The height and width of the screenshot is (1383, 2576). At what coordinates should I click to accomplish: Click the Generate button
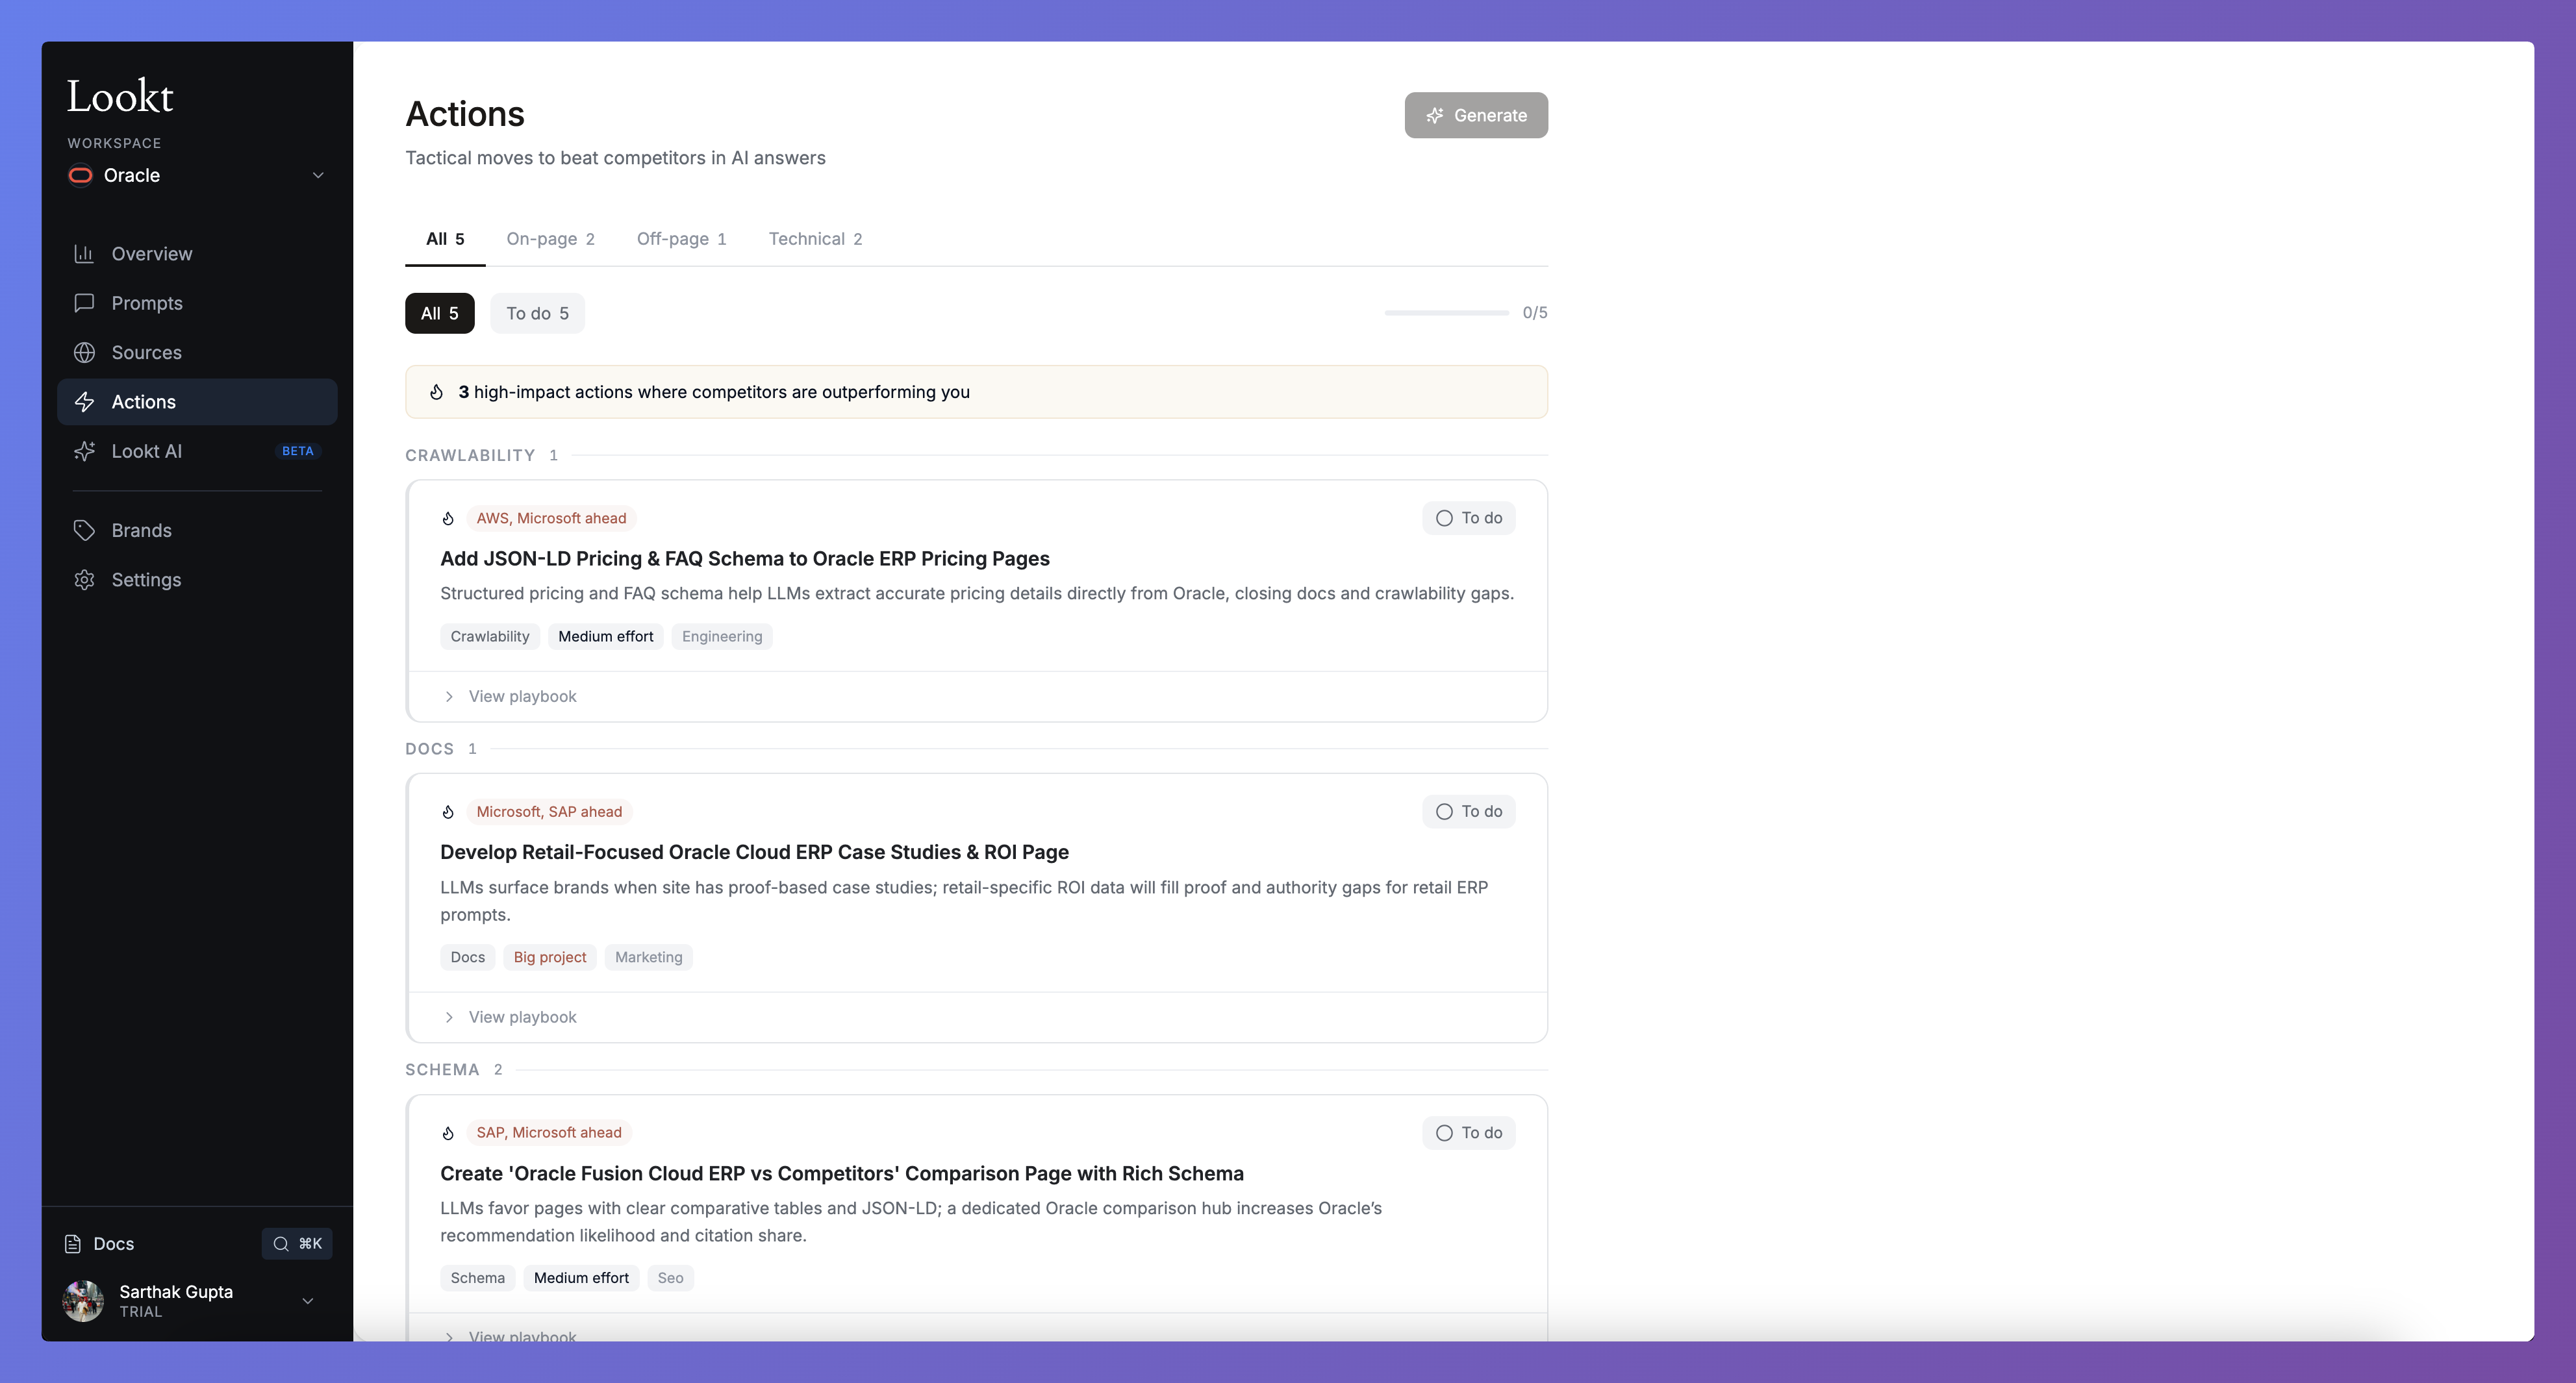[x=1475, y=116]
